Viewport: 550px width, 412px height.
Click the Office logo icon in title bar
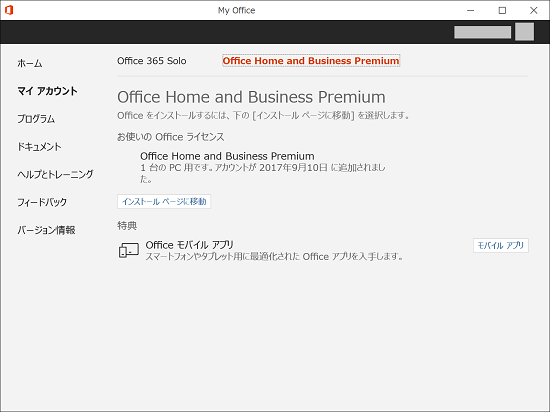coord(9,10)
